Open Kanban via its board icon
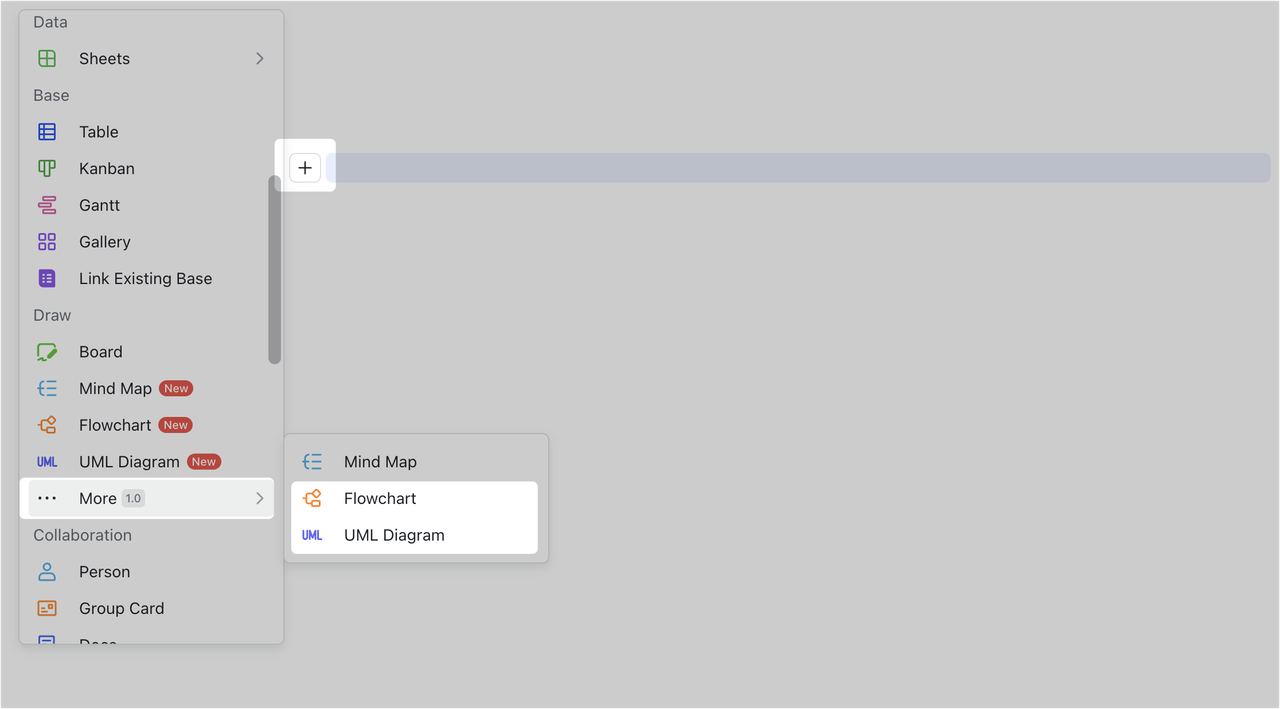 pos(46,168)
